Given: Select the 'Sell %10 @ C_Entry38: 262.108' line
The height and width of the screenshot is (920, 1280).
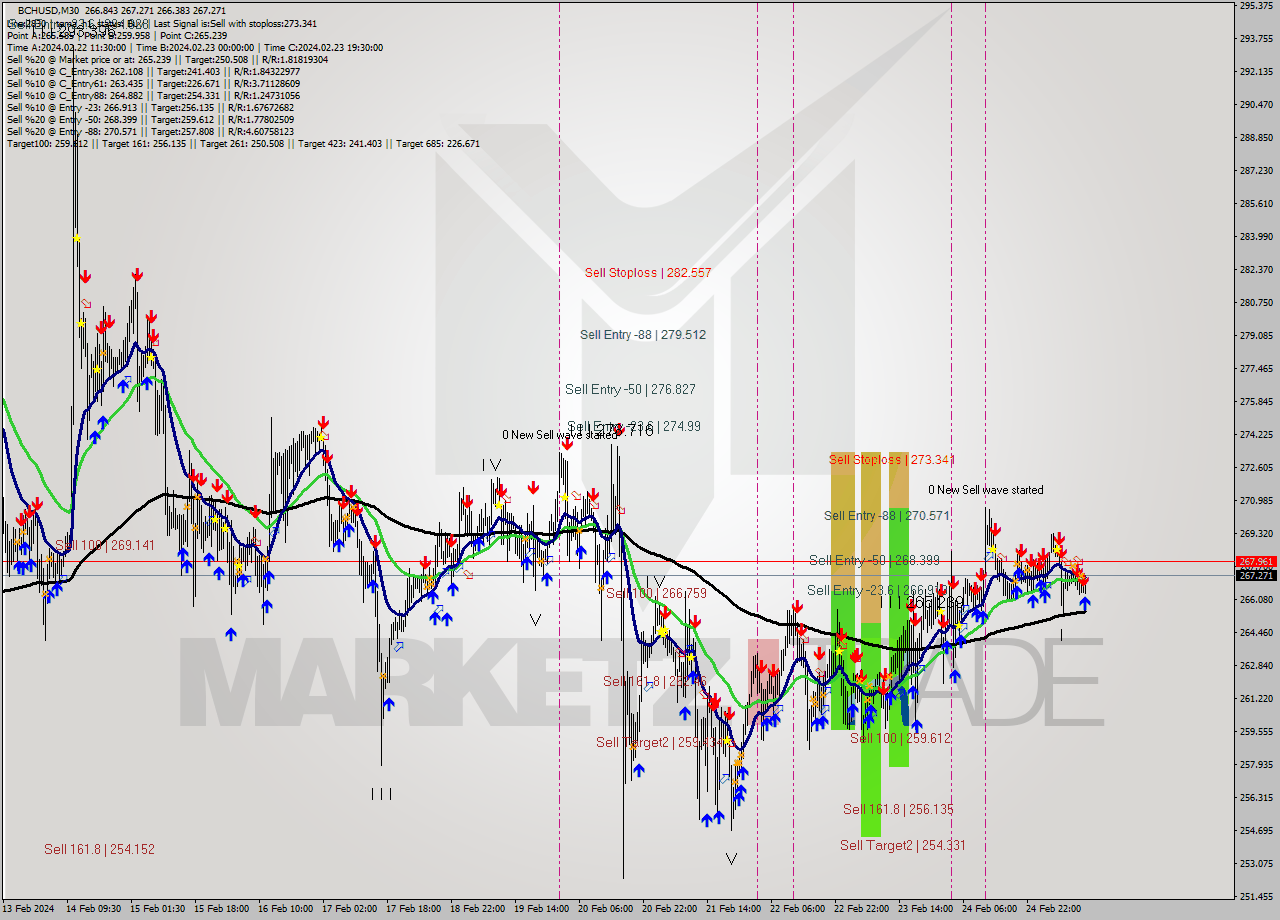Looking at the screenshot, I should click(x=153, y=71).
